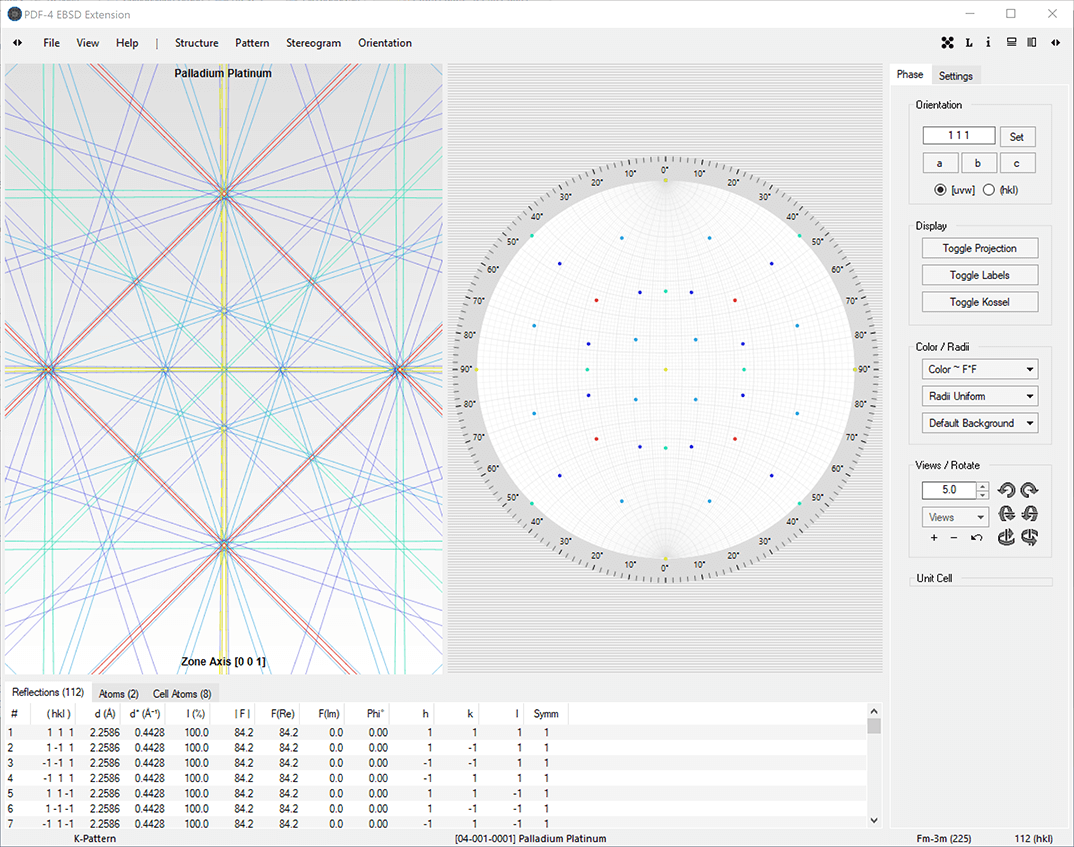Open the Radii Uniform dropdown

[x=979, y=396]
